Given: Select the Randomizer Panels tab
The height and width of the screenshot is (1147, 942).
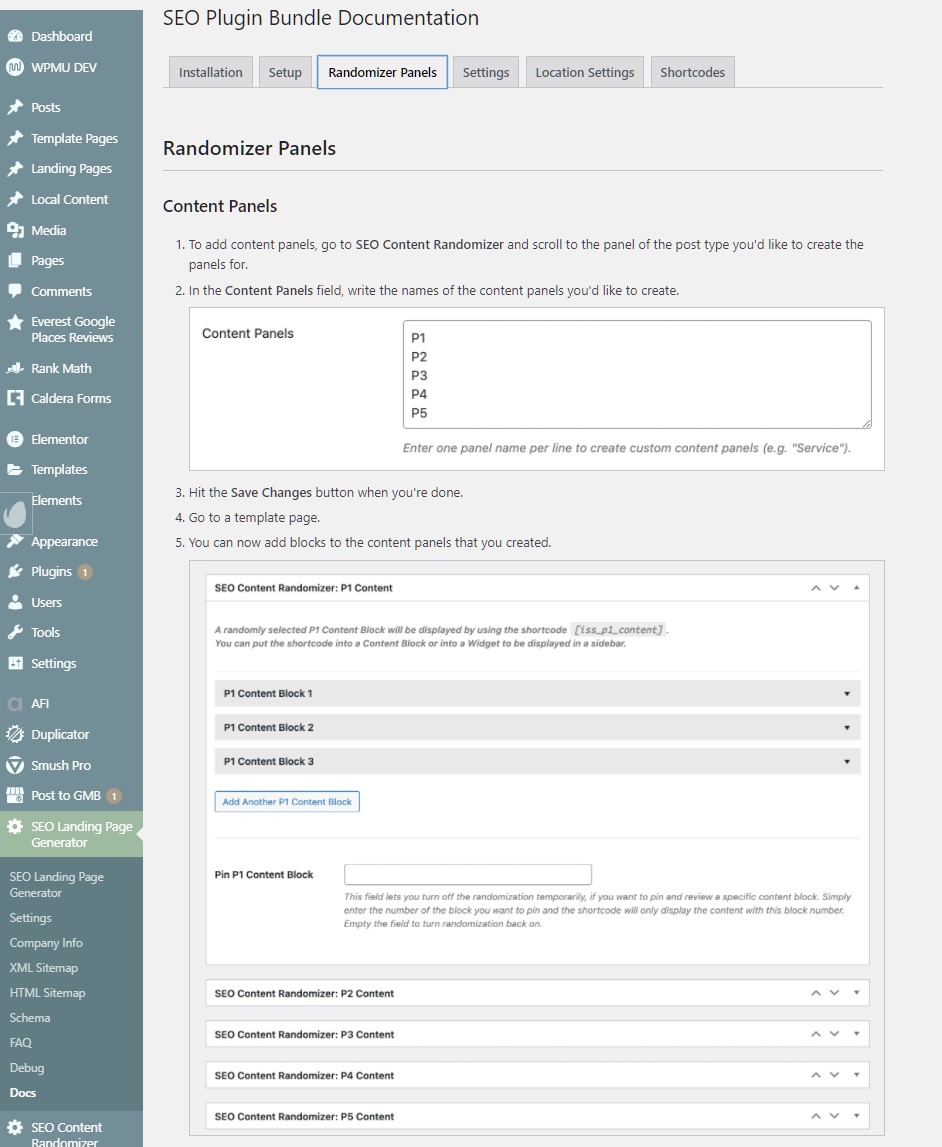Looking at the screenshot, I should pyautogui.click(x=383, y=72).
